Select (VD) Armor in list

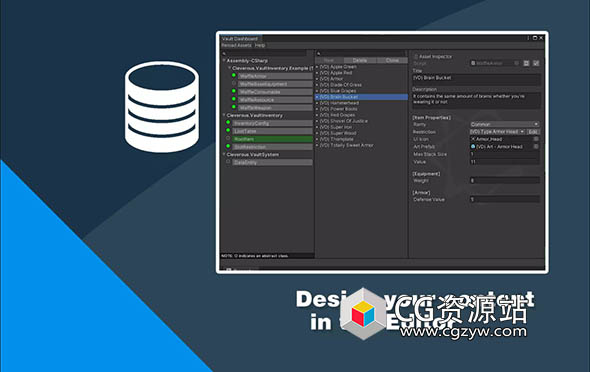[361, 79]
